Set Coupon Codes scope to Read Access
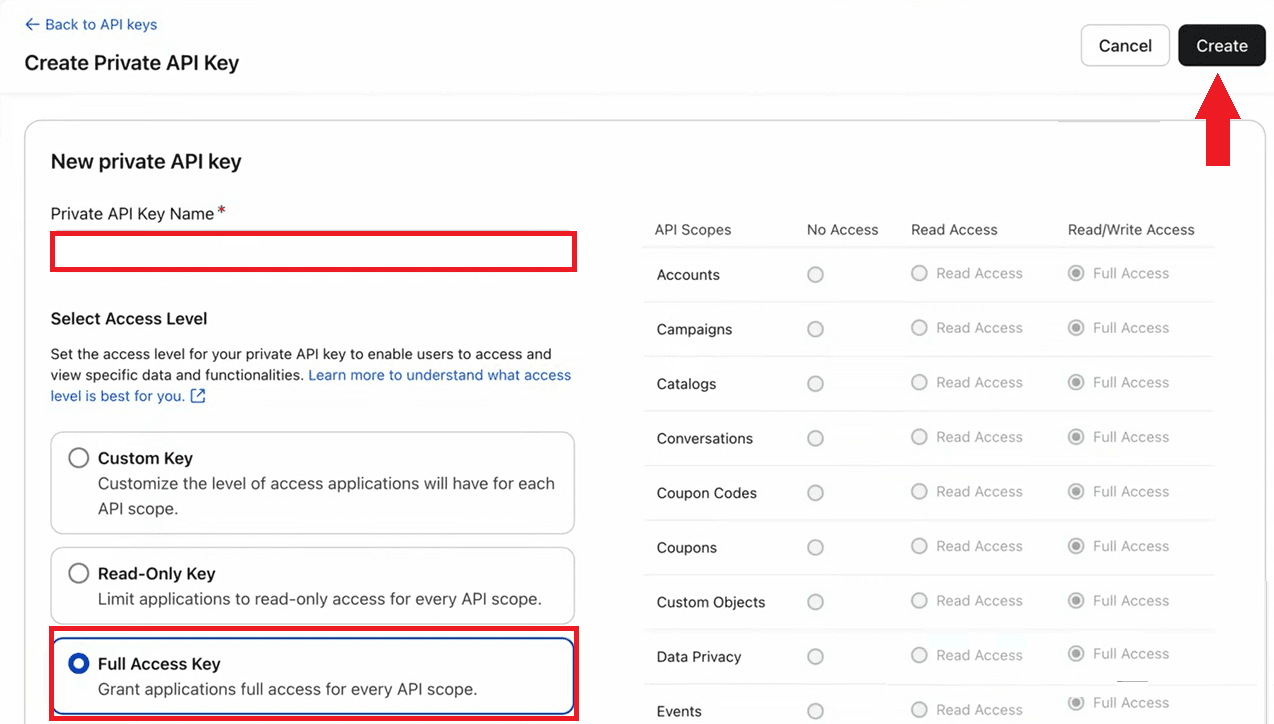This screenshot has width=1274, height=724. (x=919, y=492)
